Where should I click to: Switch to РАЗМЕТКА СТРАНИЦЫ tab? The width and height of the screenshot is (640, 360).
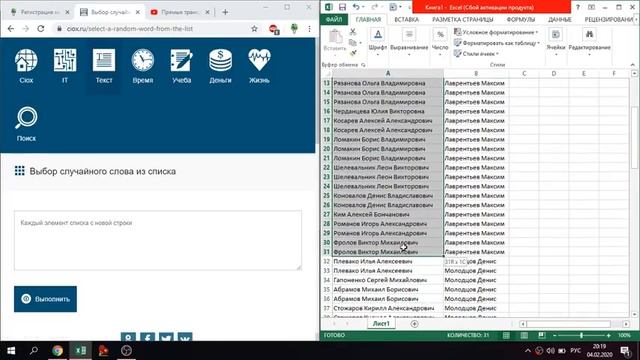coord(462,19)
